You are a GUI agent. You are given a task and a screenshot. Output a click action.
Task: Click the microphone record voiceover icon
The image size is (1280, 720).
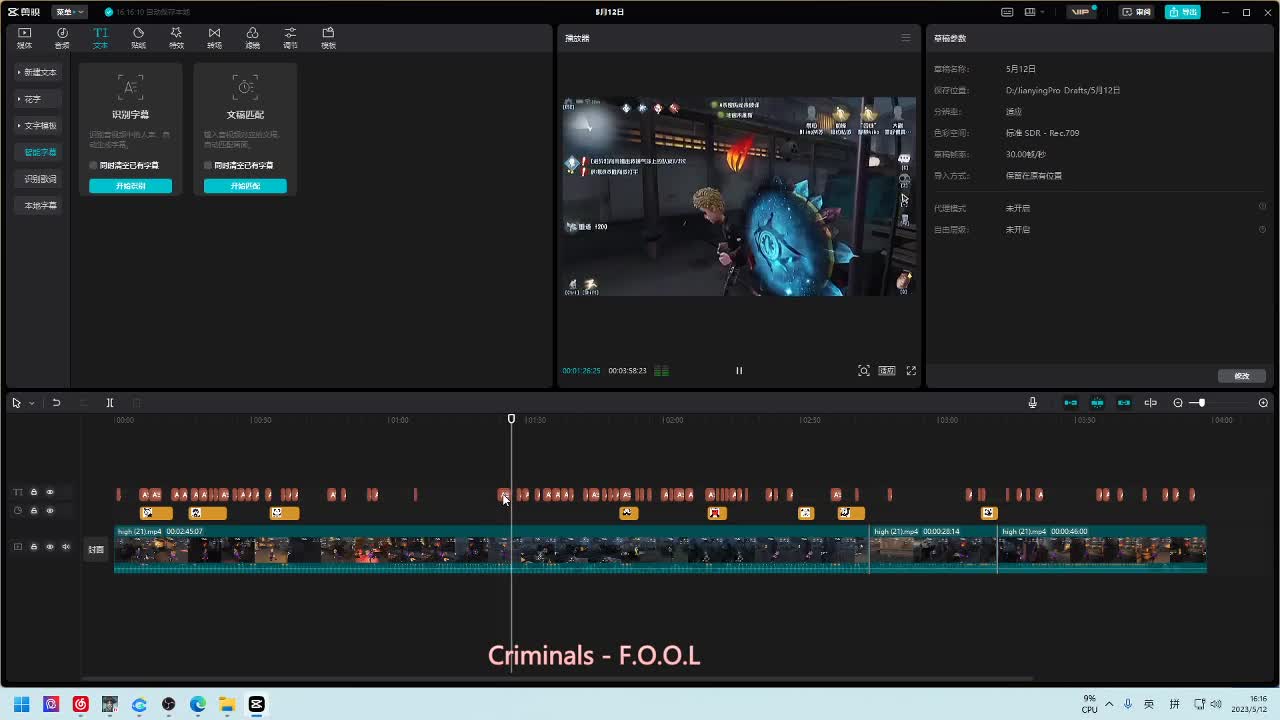(x=1032, y=403)
